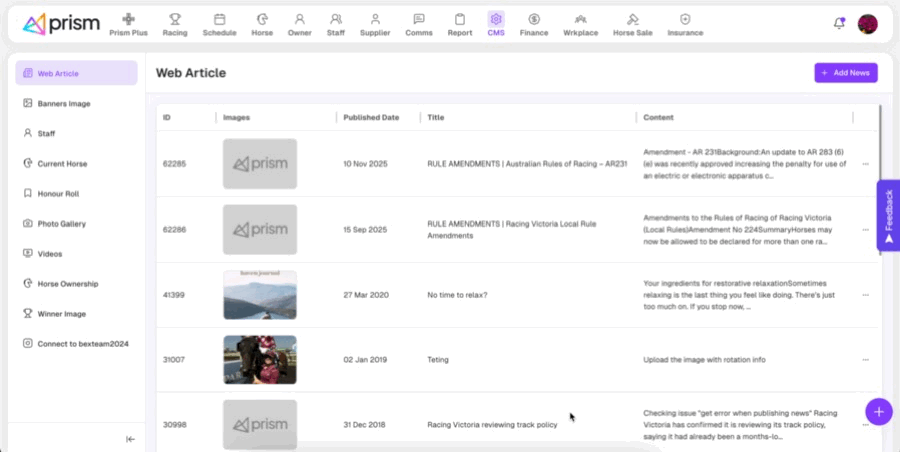Go to the Schedule calendar icon
This screenshot has height=452, width=900.
[x=219, y=19]
